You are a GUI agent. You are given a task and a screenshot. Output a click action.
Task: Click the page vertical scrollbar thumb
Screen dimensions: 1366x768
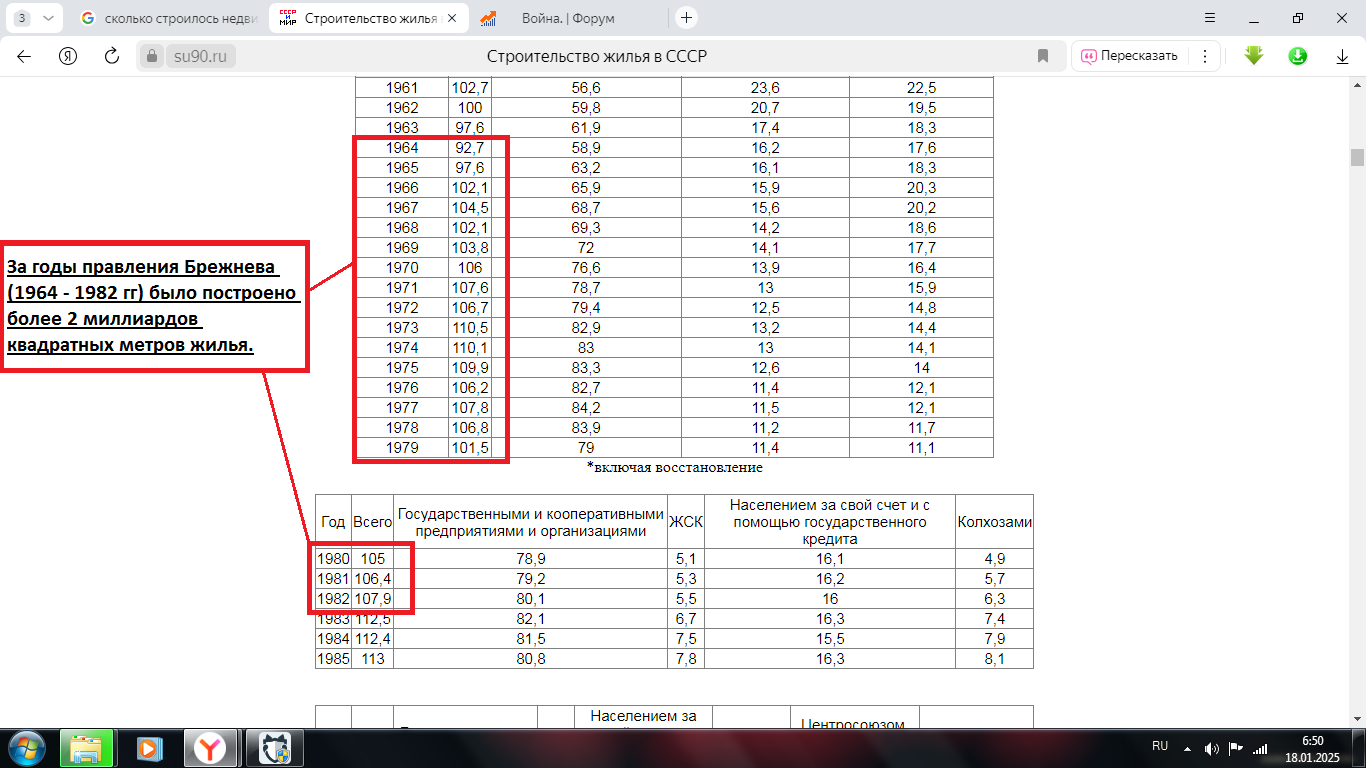1357,157
